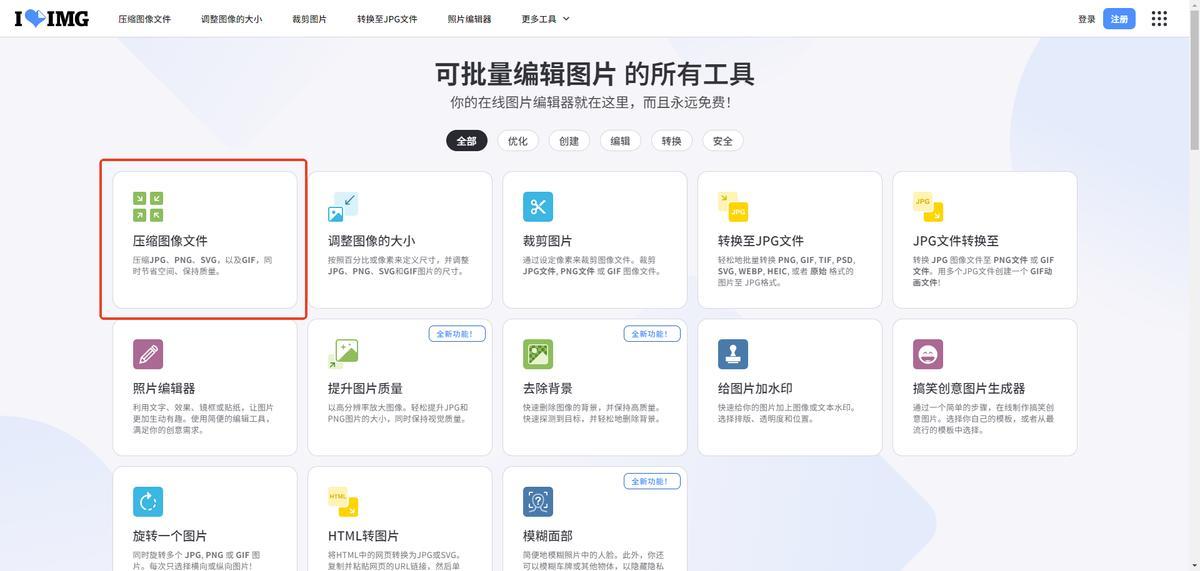
Task: Click the purple pencil 照片编辑器 icon
Action: [x=148, y=354]
